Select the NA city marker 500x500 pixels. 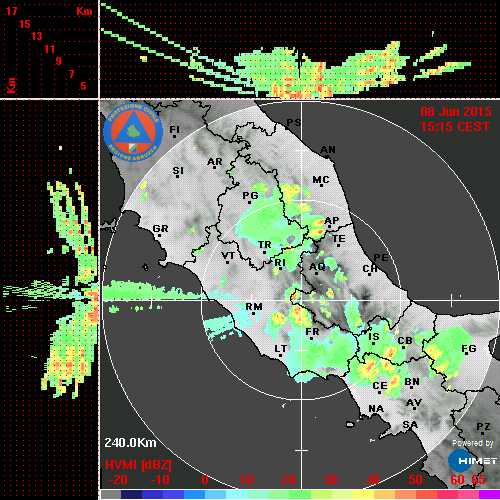(375, 415)
